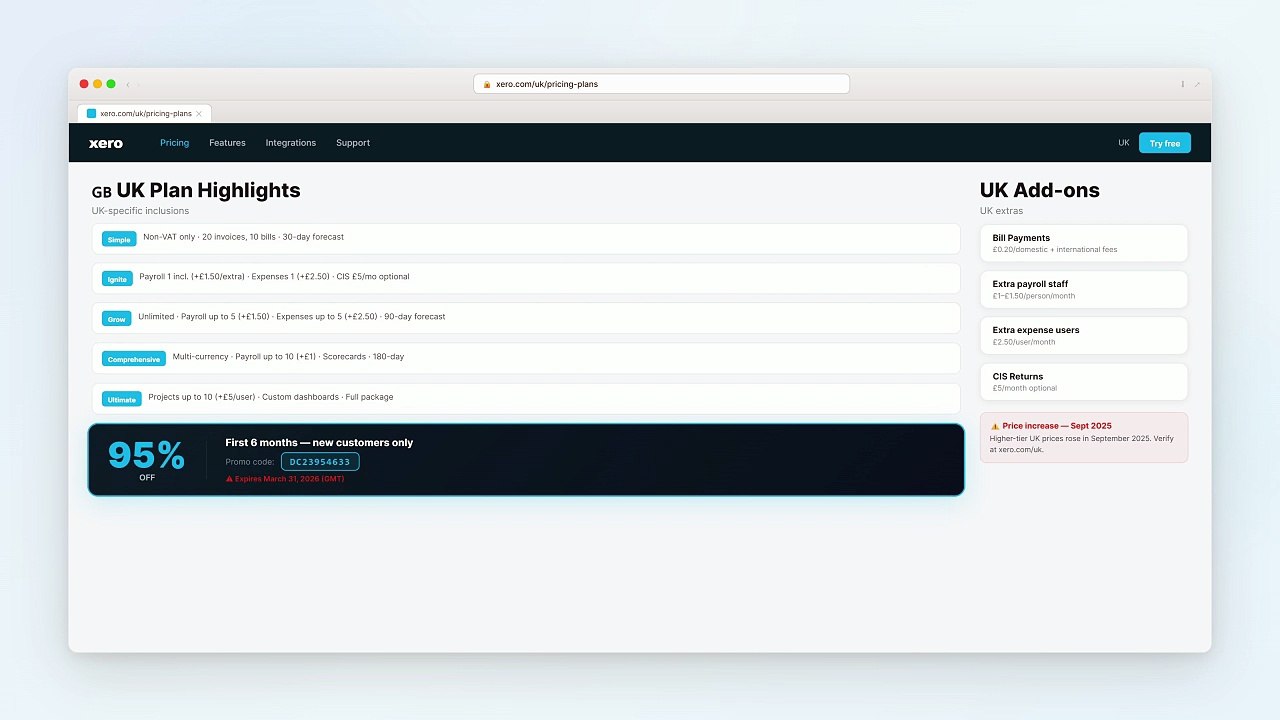Screen dimensions: 1280x720
Task: Click the GB country code beside the heading
Action: [102, 192]
